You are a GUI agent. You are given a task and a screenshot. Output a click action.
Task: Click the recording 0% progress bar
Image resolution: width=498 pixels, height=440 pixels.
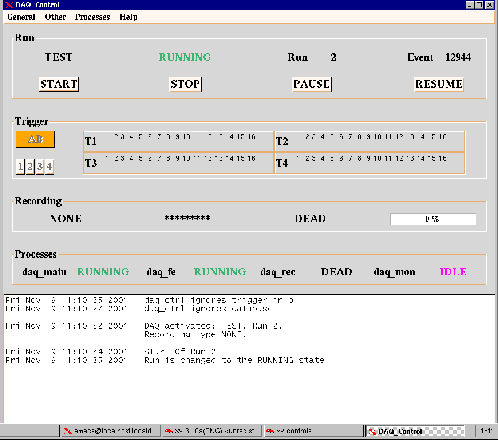click(x=433, y=219)
